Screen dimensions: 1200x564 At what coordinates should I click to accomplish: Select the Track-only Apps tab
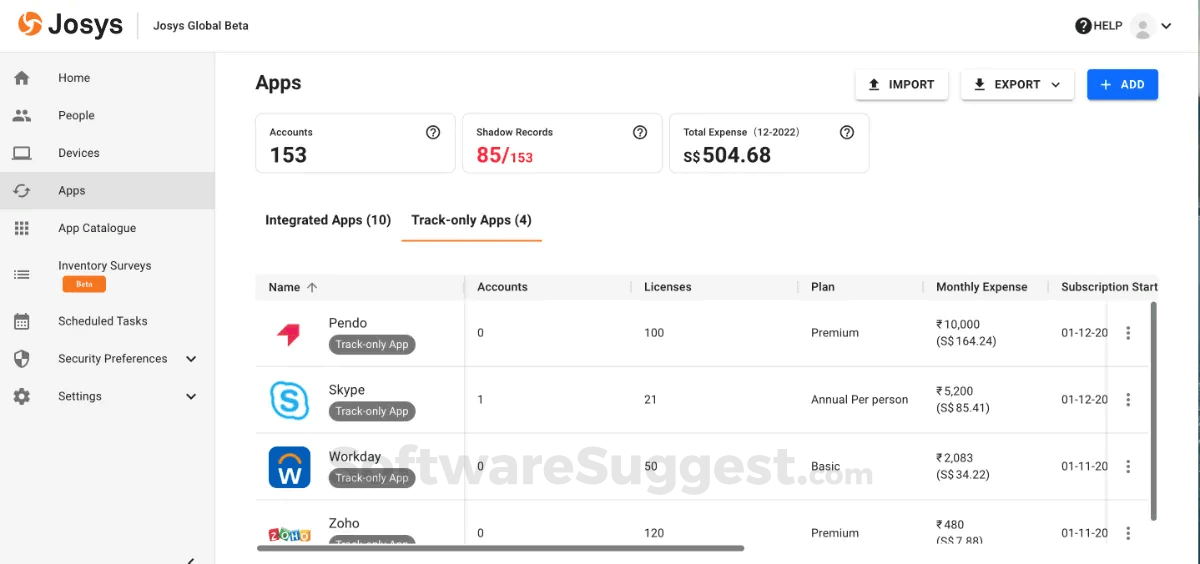(x=471, y=220)
